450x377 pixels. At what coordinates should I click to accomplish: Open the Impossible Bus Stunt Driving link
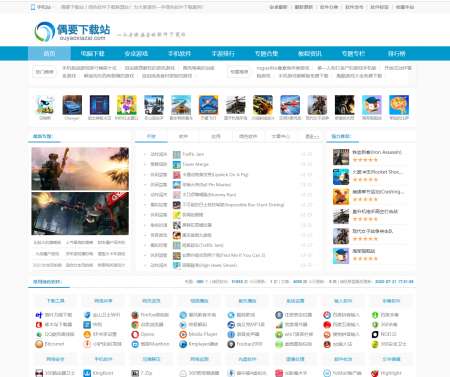click(x=233, y=205)
